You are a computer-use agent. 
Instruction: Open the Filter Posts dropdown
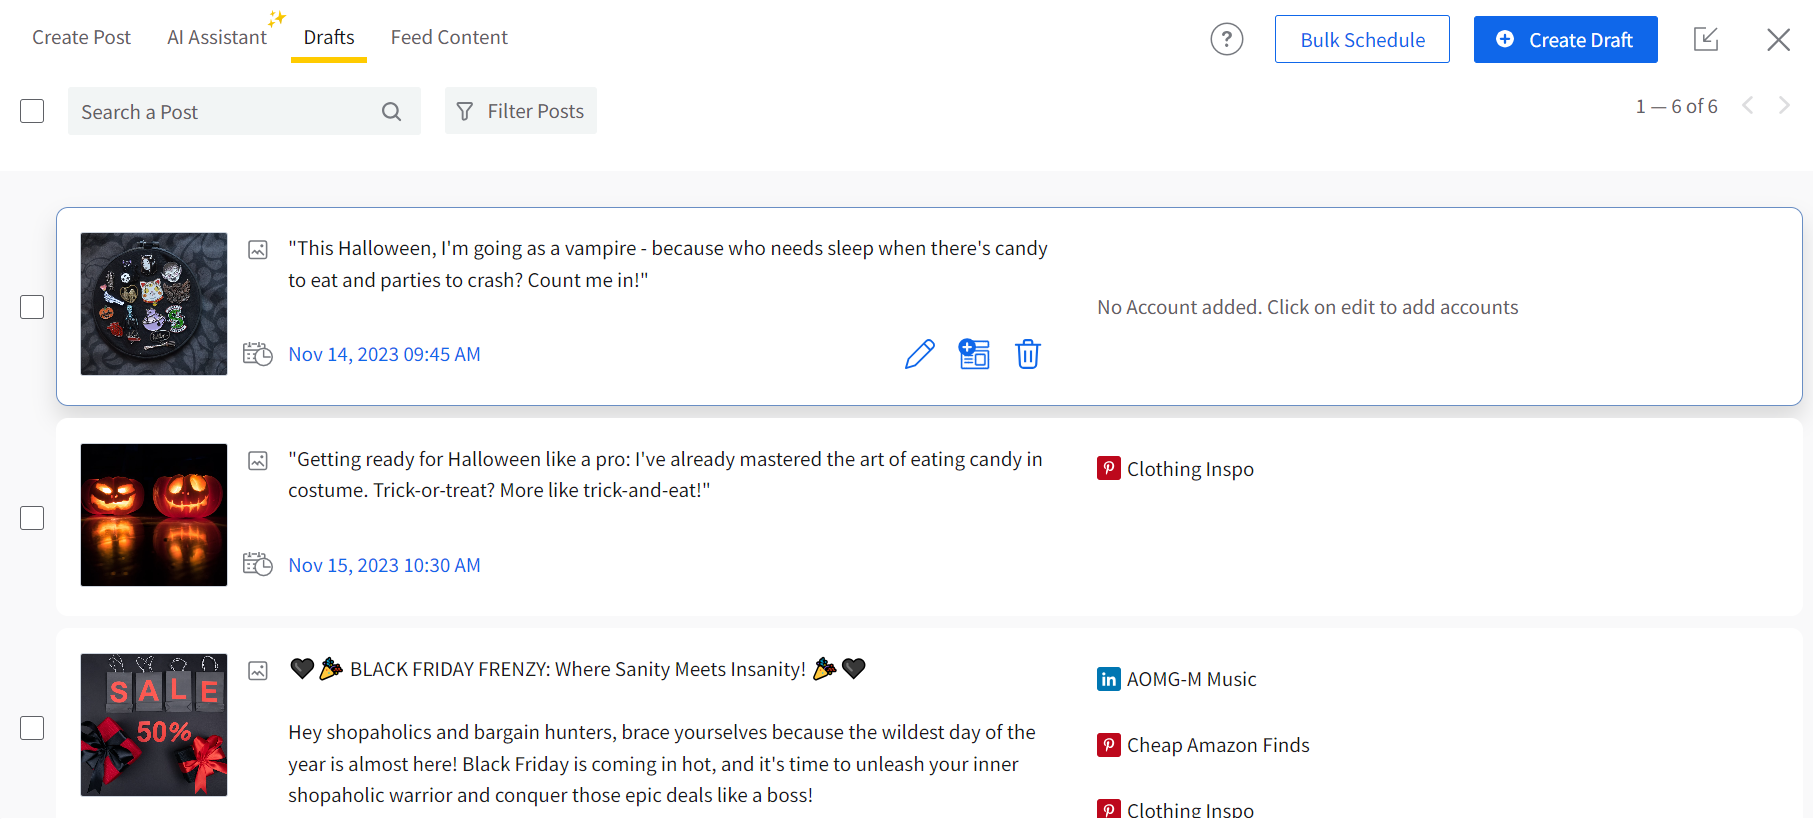521,111
